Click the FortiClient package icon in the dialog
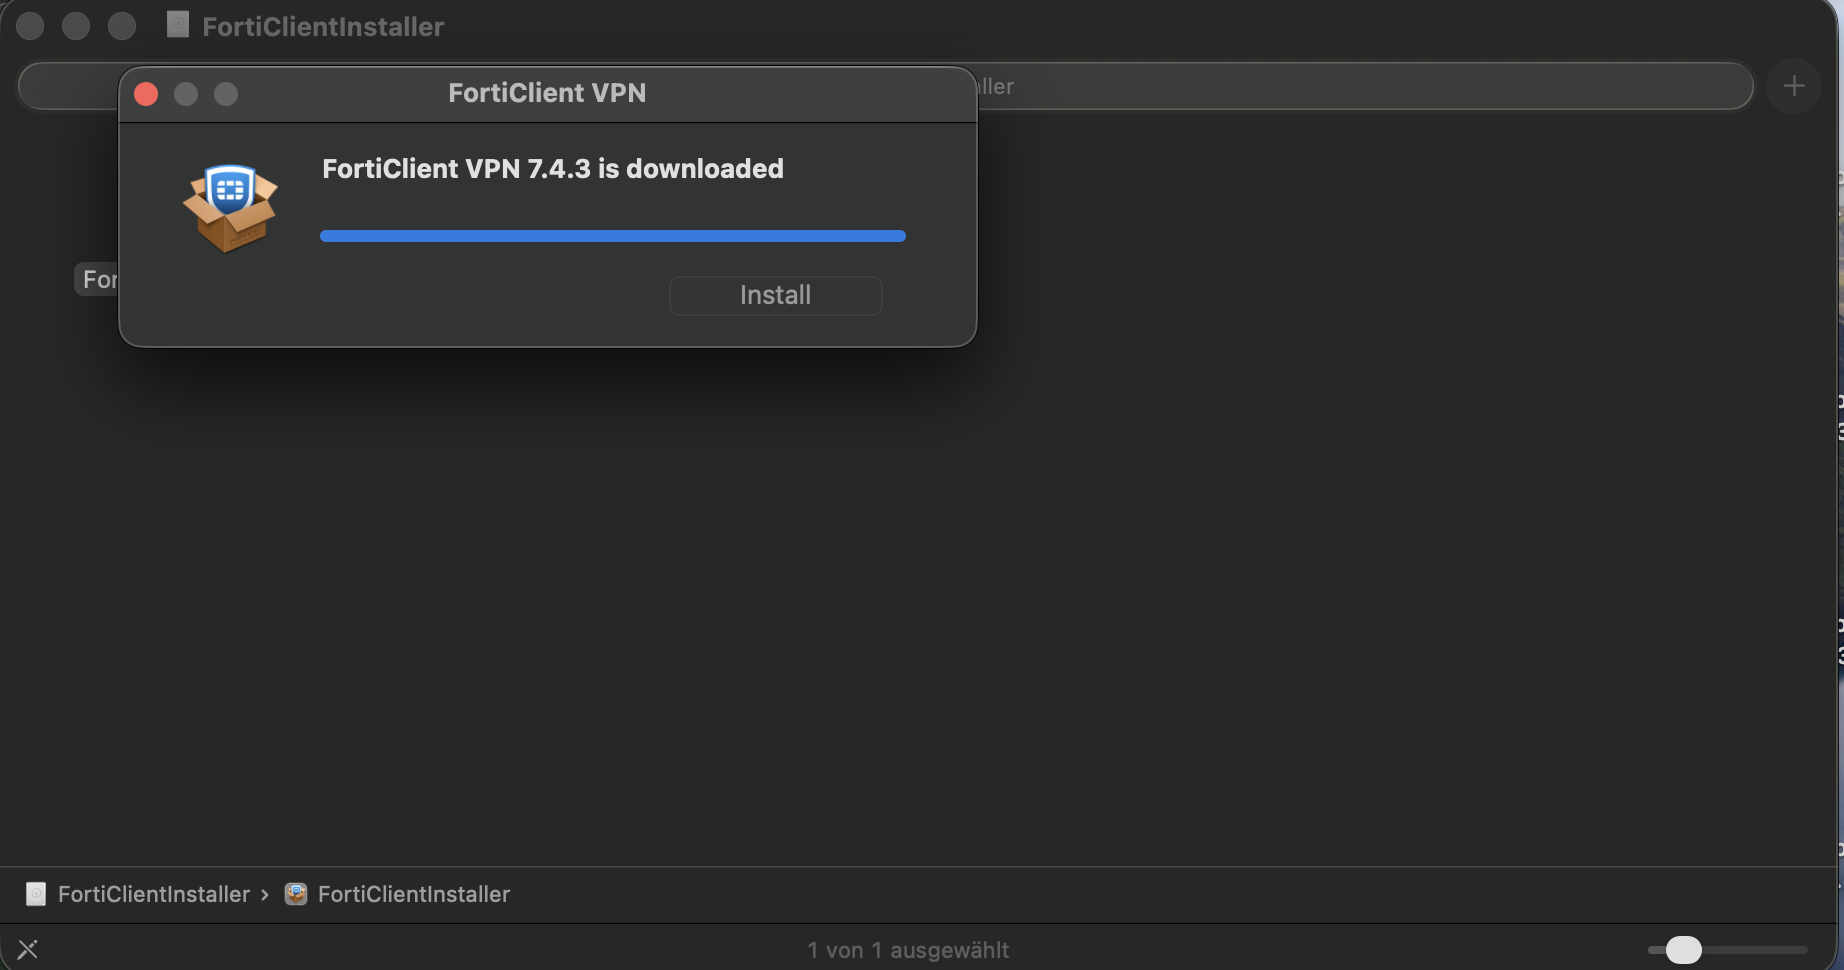The image size is (1844, 970). pyautogui.click(x=230, y=207)
